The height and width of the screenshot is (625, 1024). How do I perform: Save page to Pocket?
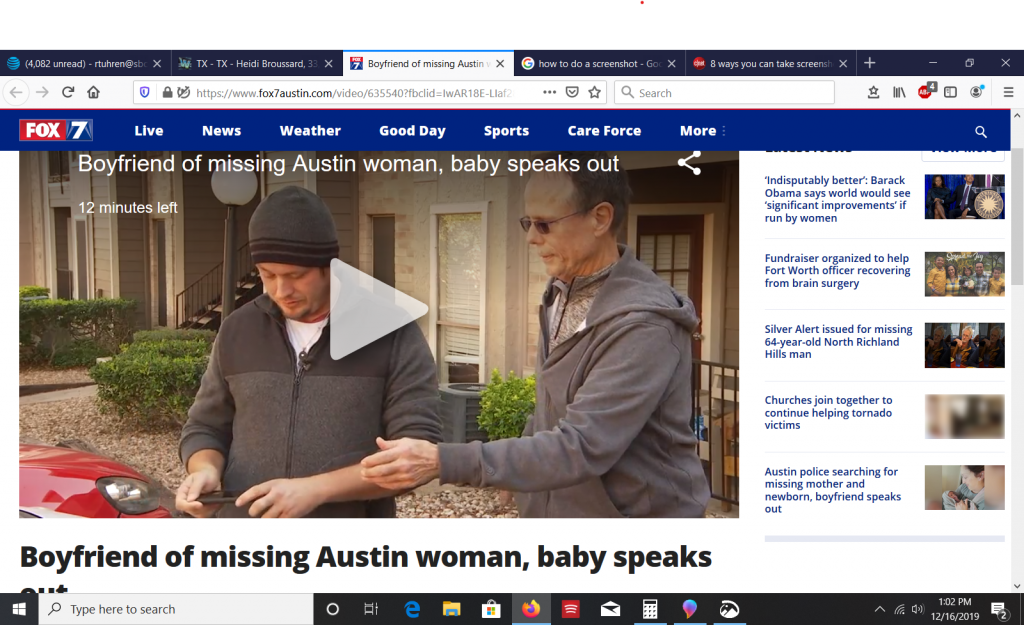click(572, 92)
